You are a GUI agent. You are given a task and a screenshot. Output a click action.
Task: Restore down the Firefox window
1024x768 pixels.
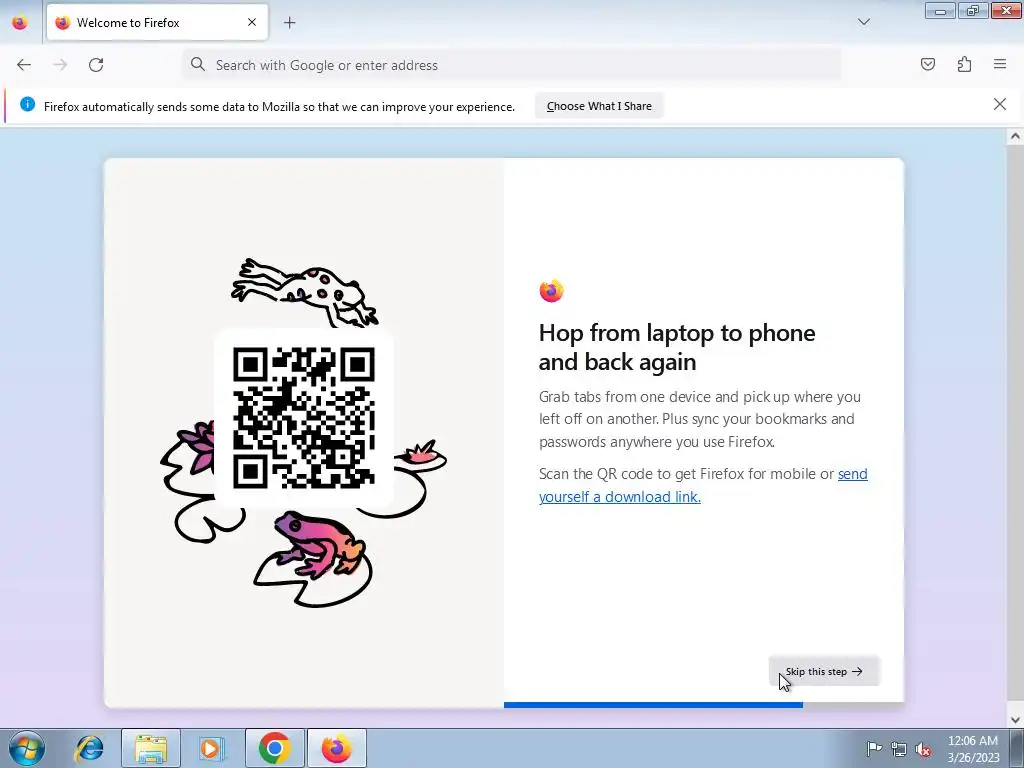[973, 10]
